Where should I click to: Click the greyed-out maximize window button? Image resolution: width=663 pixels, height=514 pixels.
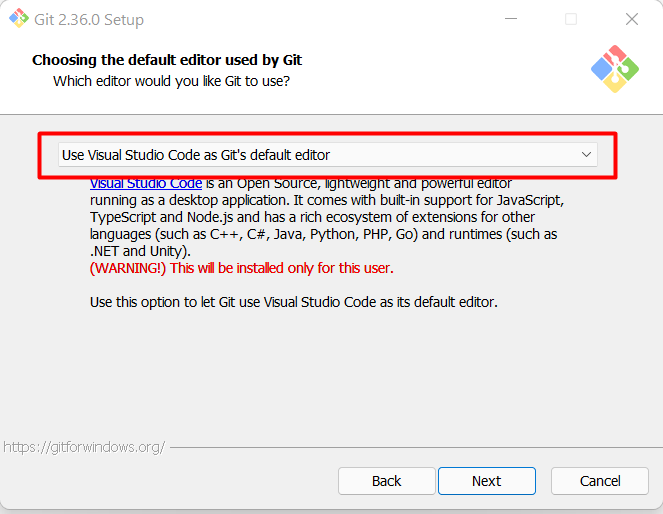(571, 19)
